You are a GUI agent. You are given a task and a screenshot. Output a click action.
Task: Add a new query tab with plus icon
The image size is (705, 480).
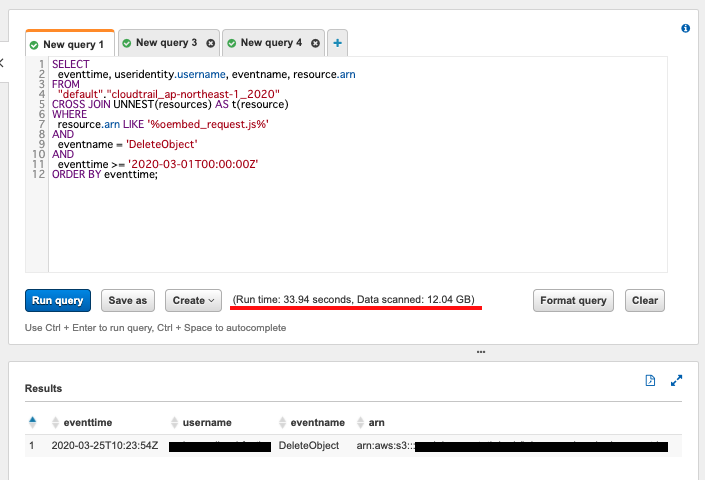click(x=337, y=43)
